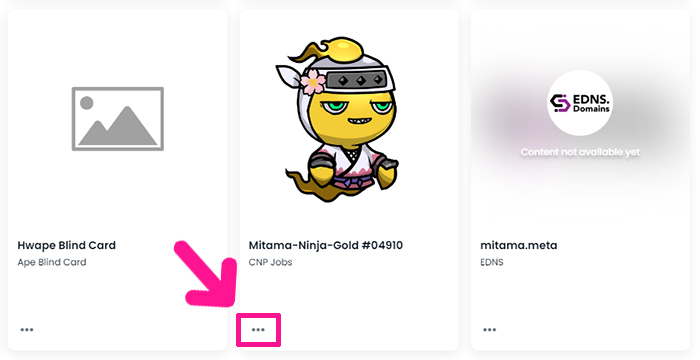Viewport: 700px width, 360px height.
Task: Click the sakura flower on ninja's headband
Action: click(312, 82)
